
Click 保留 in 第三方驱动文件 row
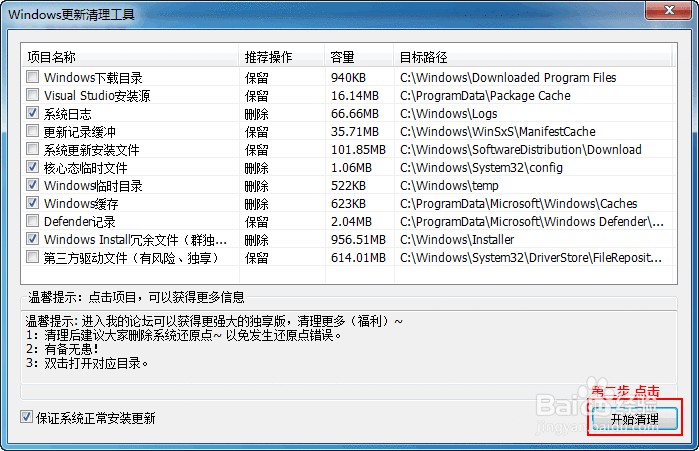[x=256, y=258]
